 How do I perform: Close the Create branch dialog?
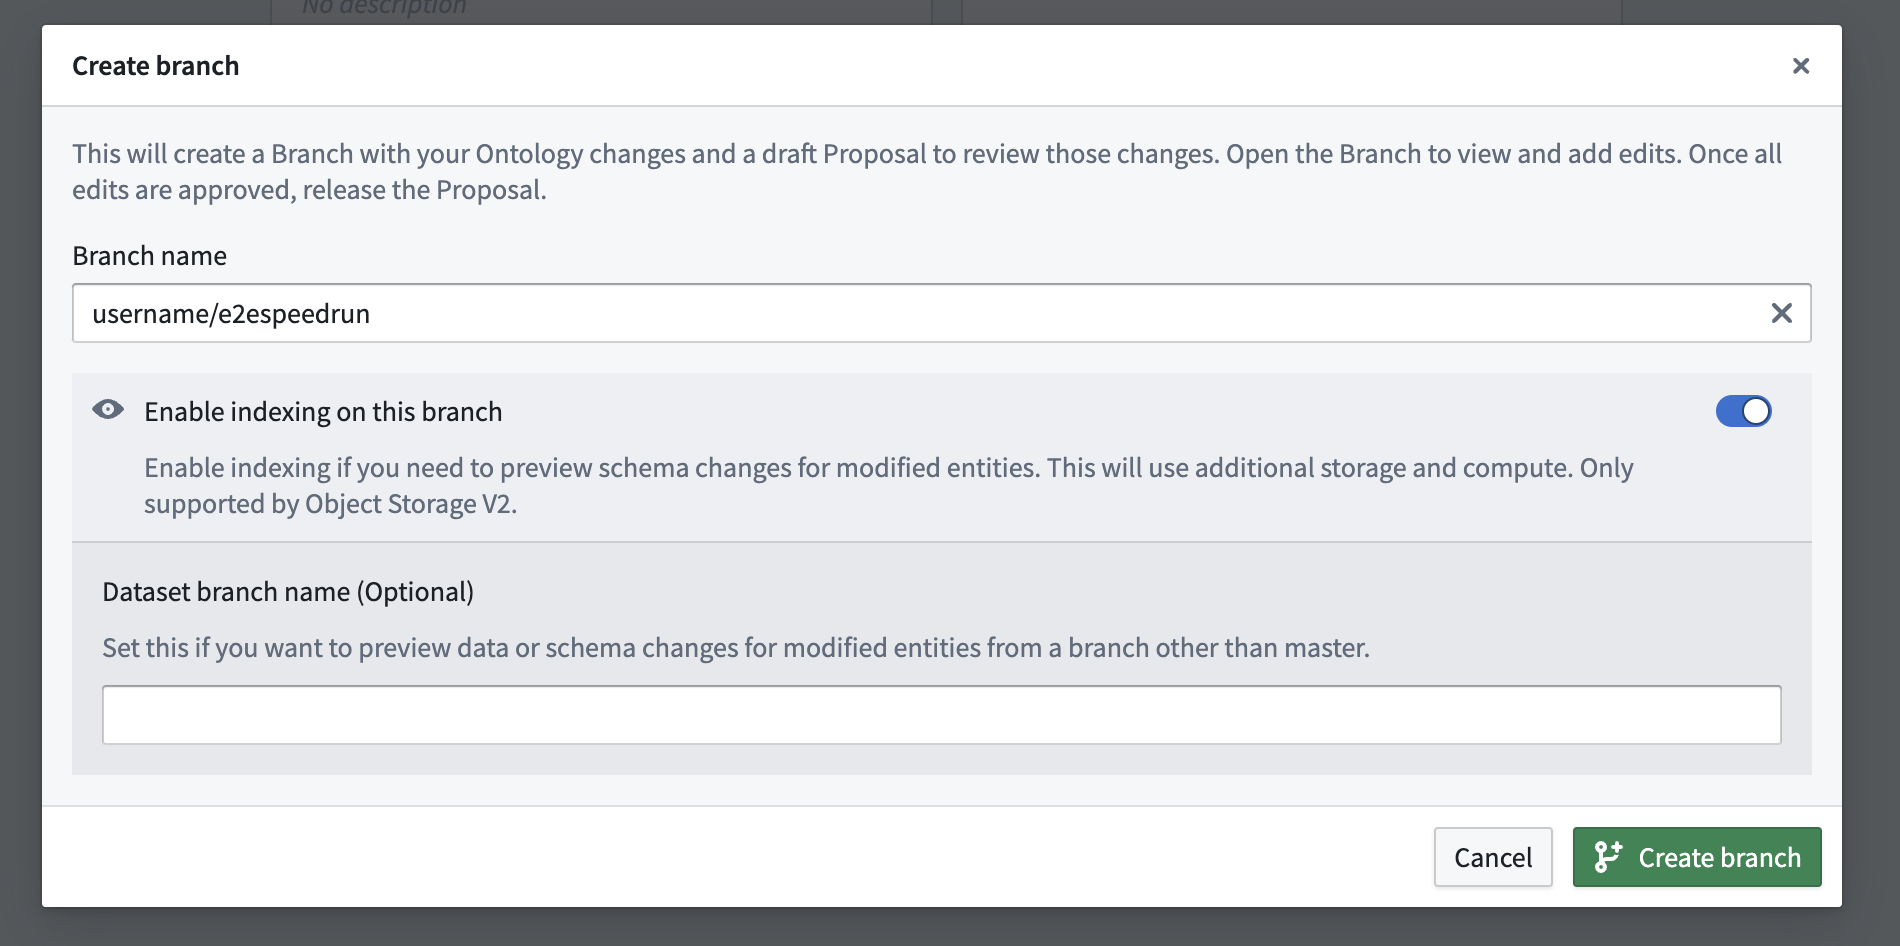(1800, 66)
